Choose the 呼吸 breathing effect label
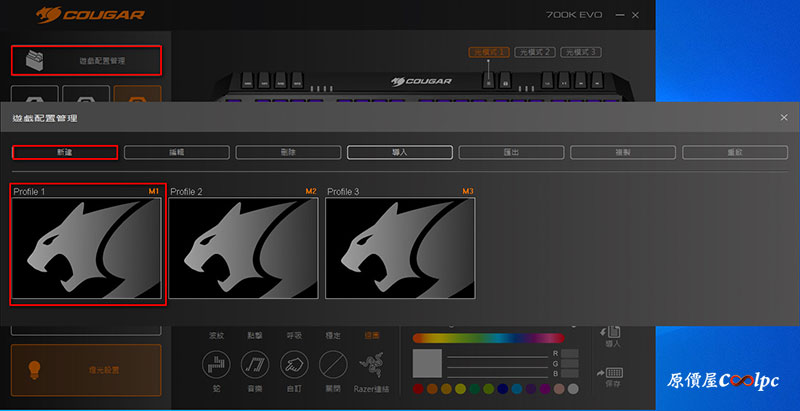The width and height of the screenshot is (800, 411). [x=294, y=336]
